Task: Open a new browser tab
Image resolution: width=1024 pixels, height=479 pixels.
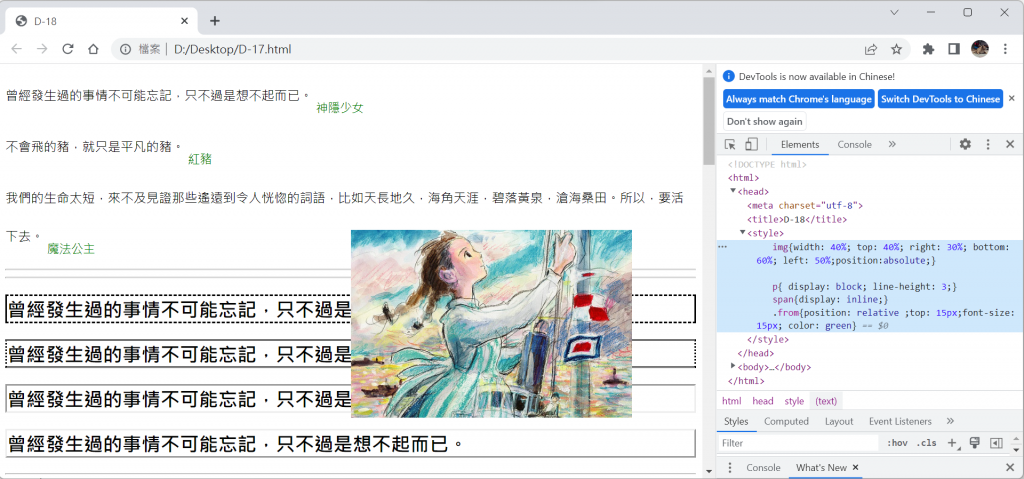Action: point(215,21)
